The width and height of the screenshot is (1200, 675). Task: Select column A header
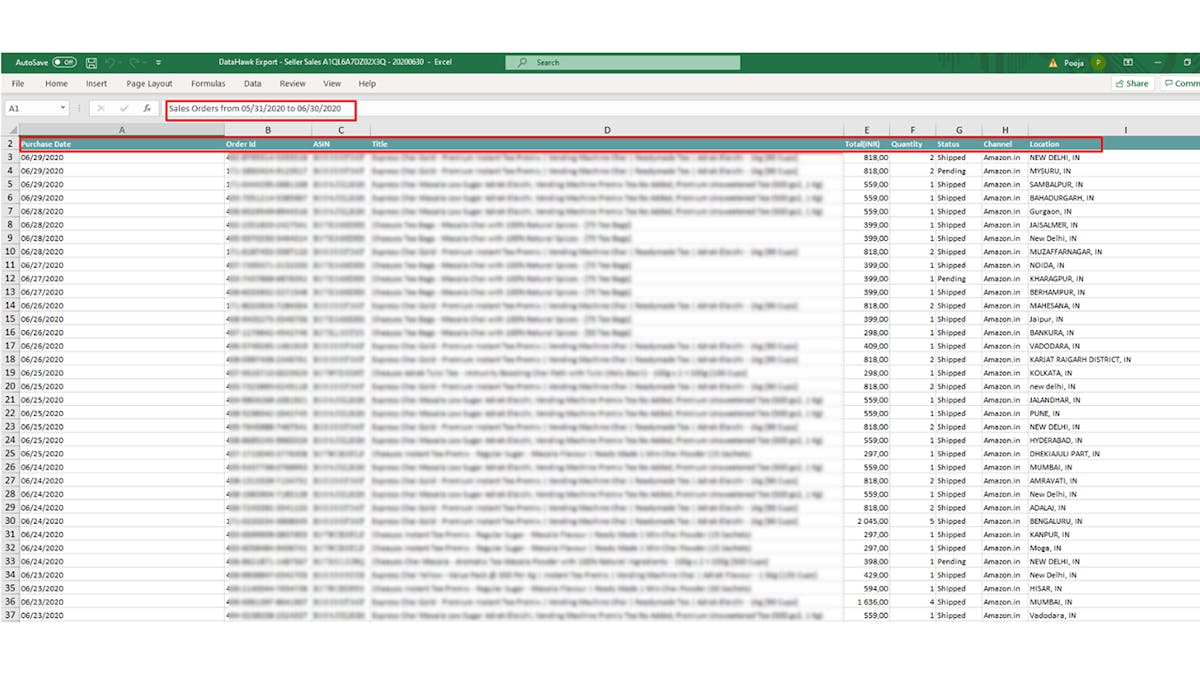click(x=121, y=130)
